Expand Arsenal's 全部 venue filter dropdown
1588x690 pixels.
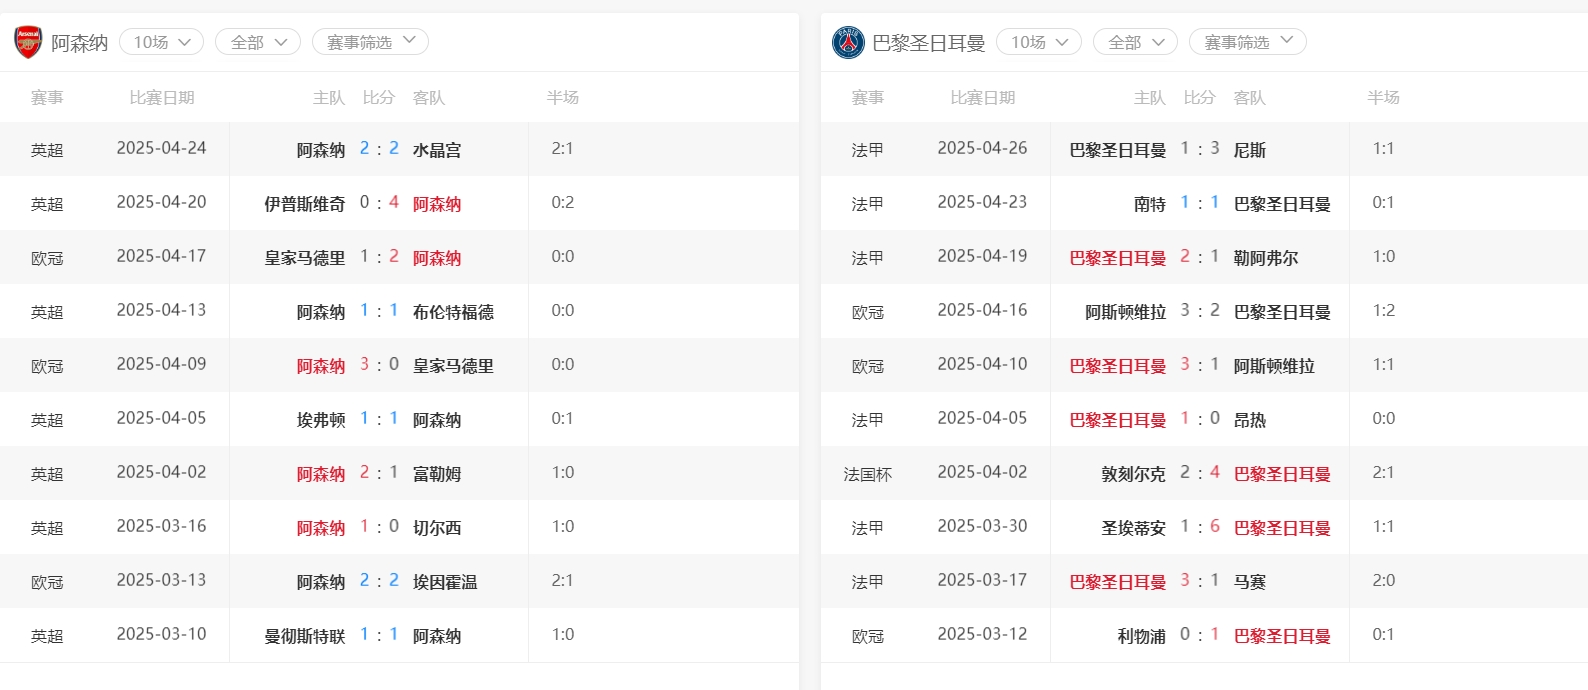pyautogui.click(x=258, y=42)
